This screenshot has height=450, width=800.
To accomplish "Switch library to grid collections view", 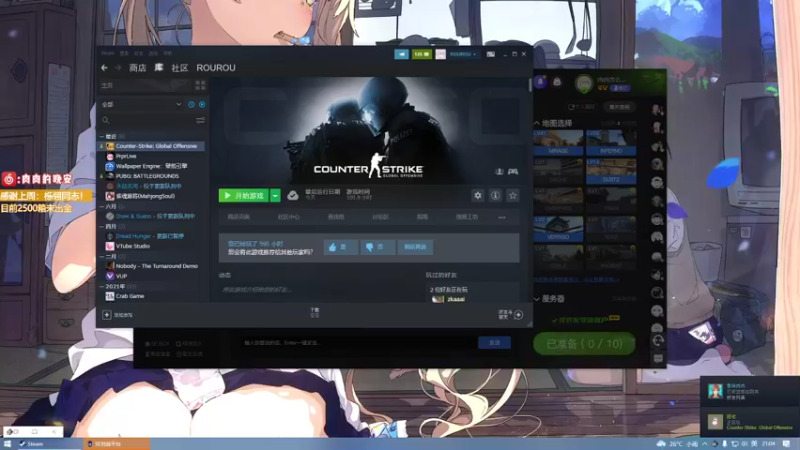I will click(x=200, y=85).
